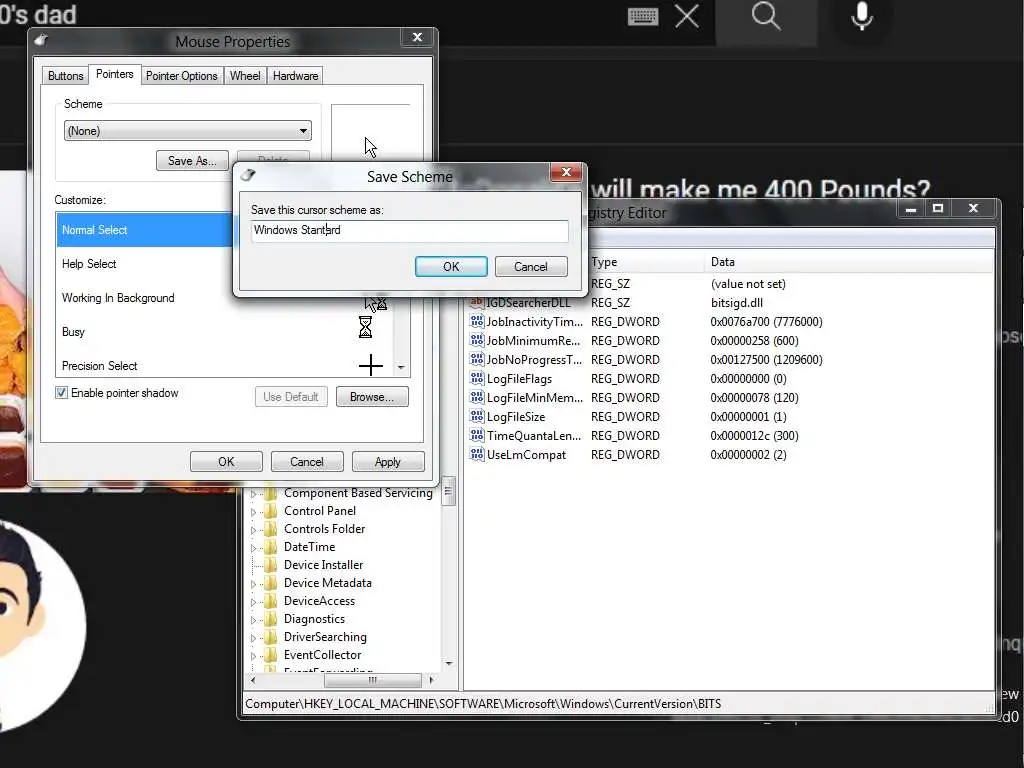Click the UseLmCompat DWORD value icon
The image size is (1024, 768).
tap(477, 454)
